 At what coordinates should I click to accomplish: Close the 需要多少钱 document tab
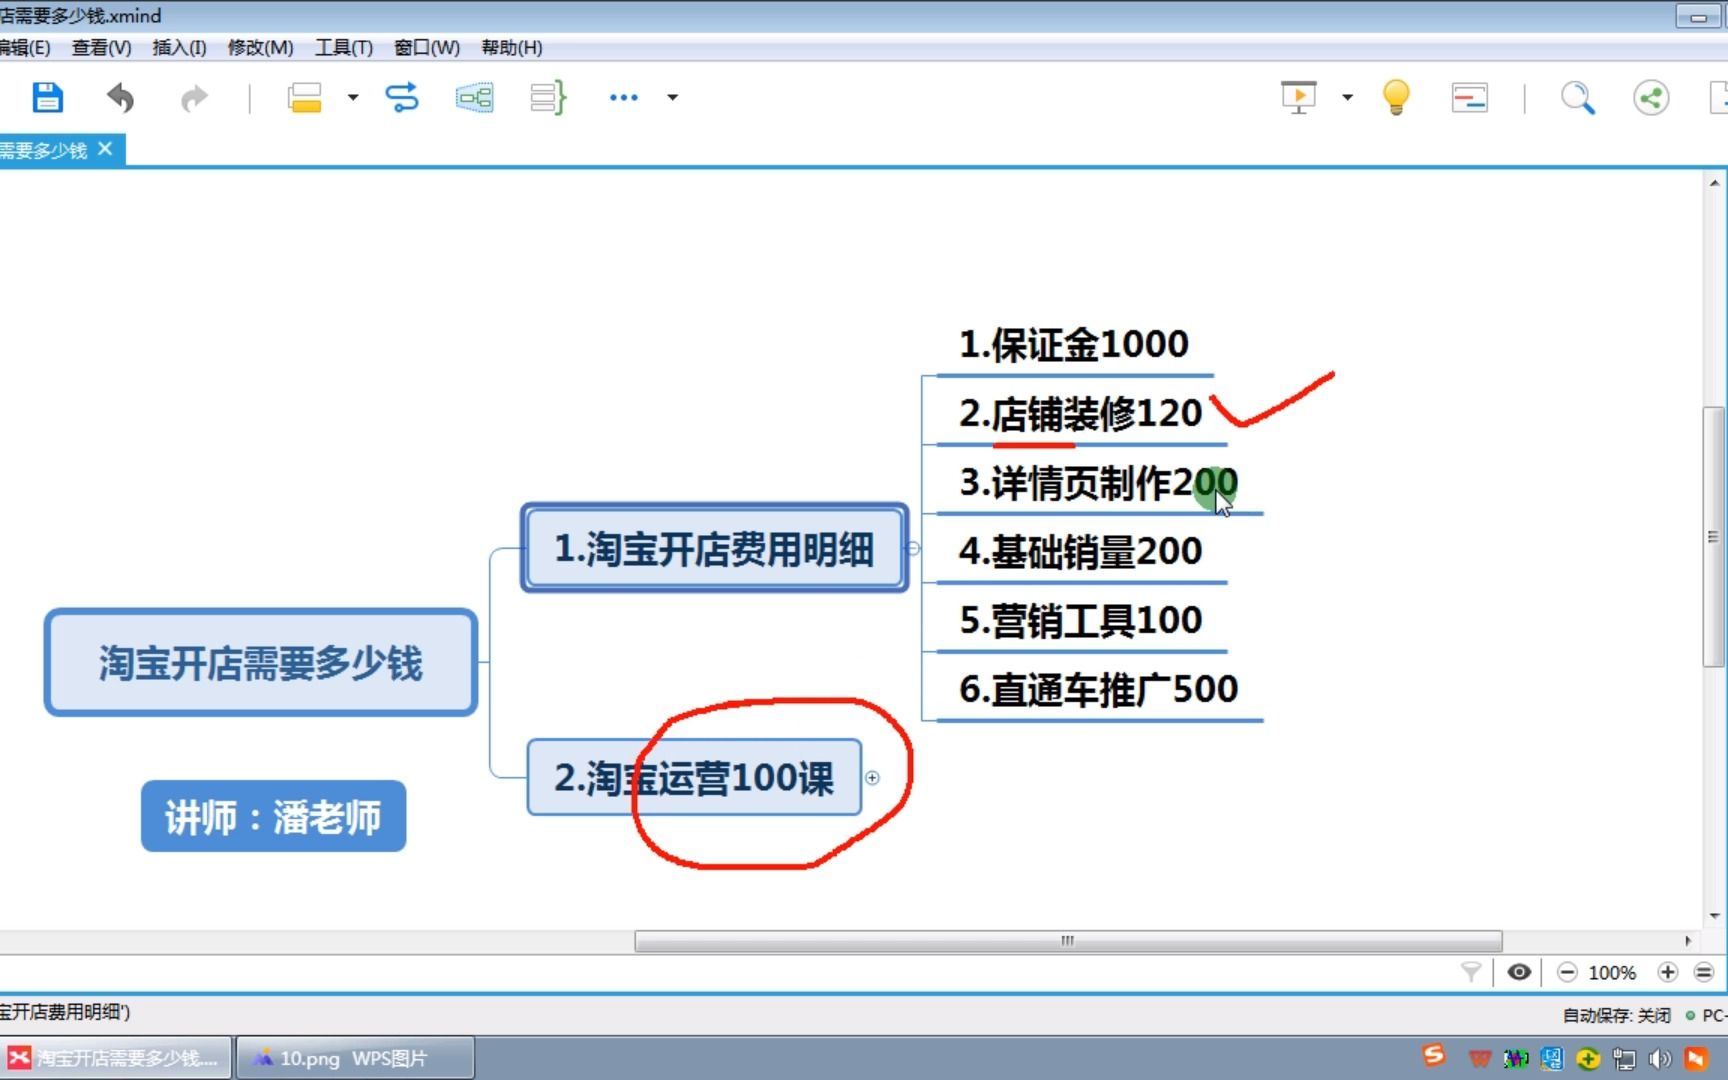pos(105,149)
